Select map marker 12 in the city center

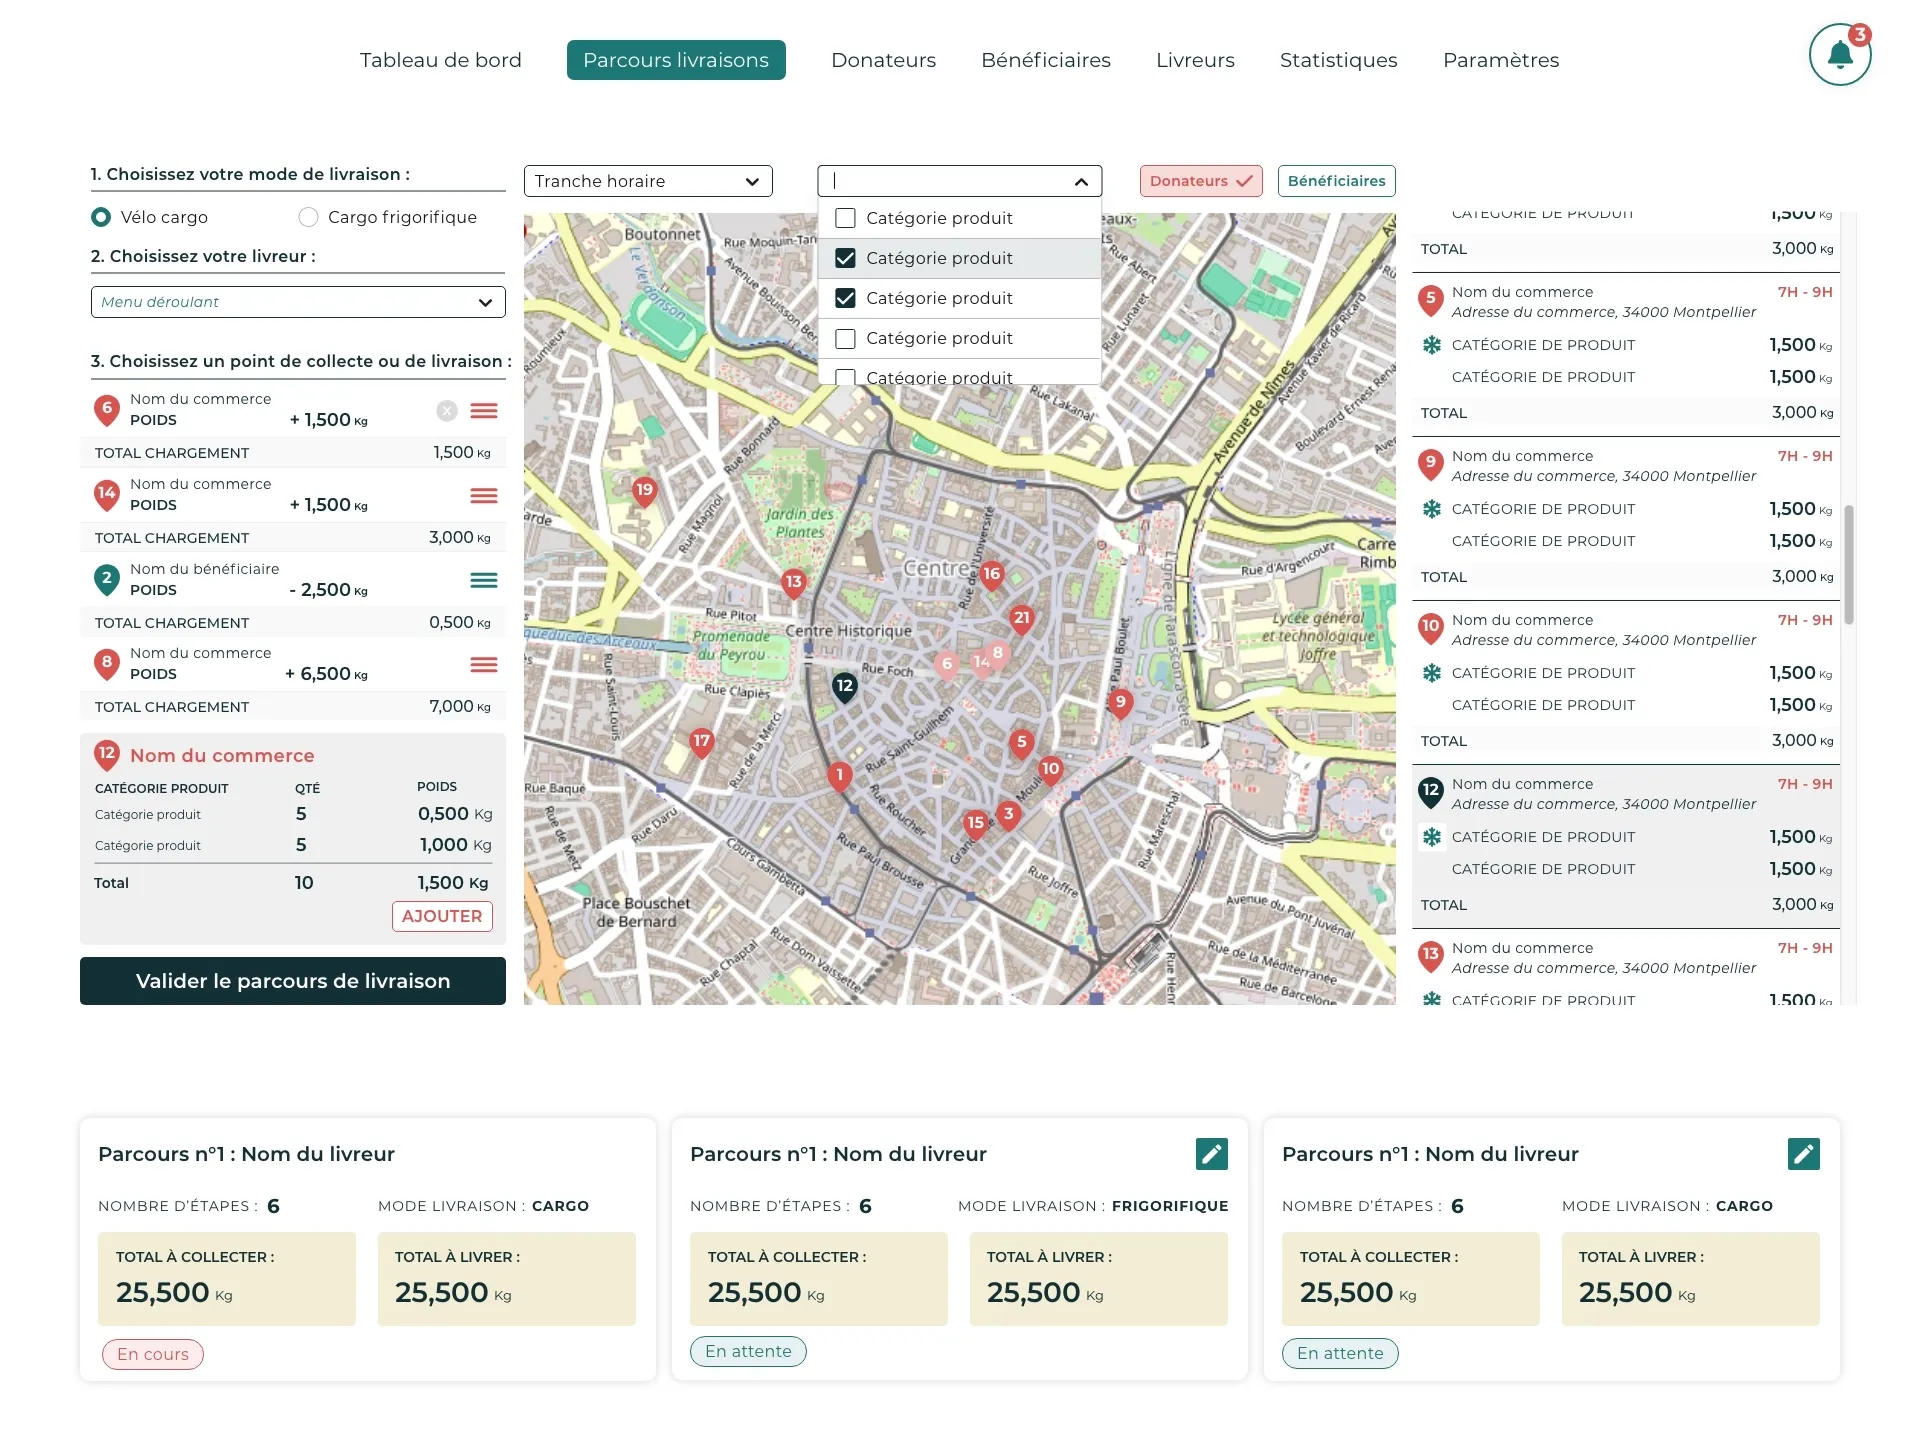click(x=845, y=687)
